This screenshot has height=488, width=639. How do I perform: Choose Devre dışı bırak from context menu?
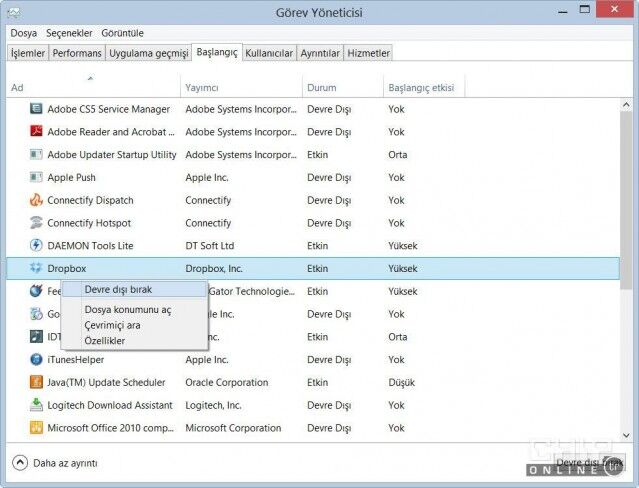pos(118,289)
